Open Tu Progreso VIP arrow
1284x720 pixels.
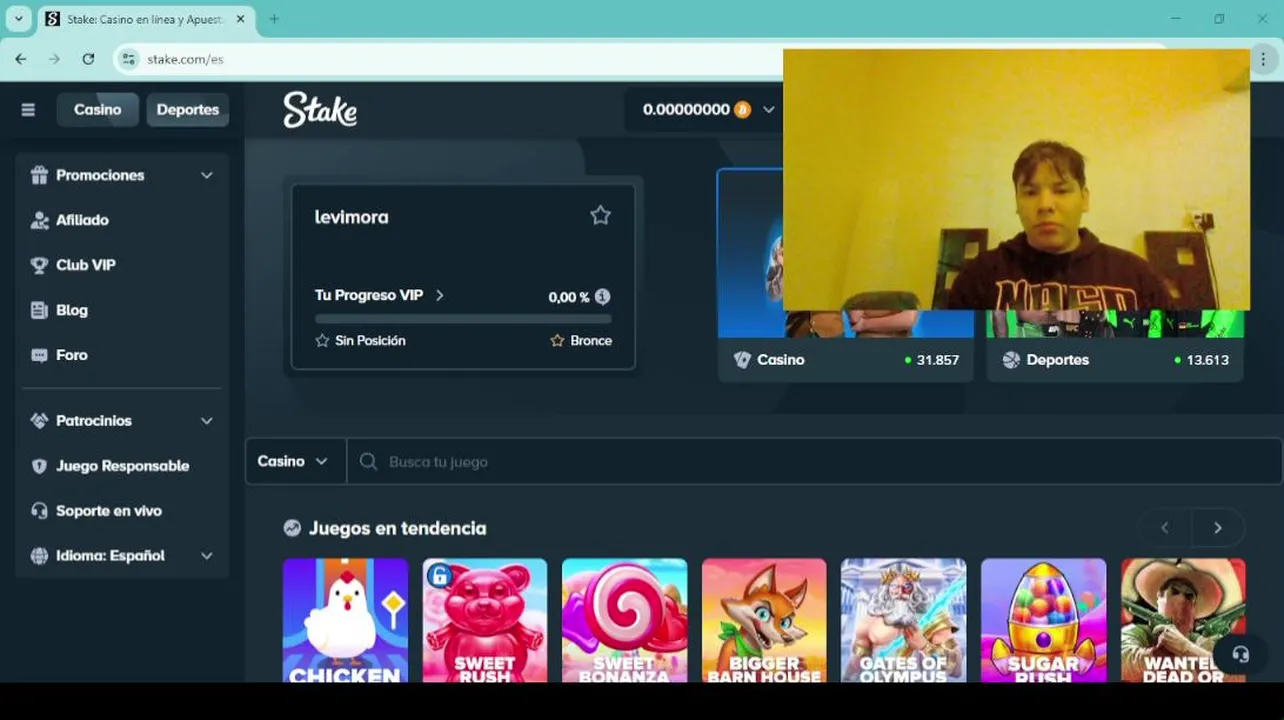pos(440,295)
